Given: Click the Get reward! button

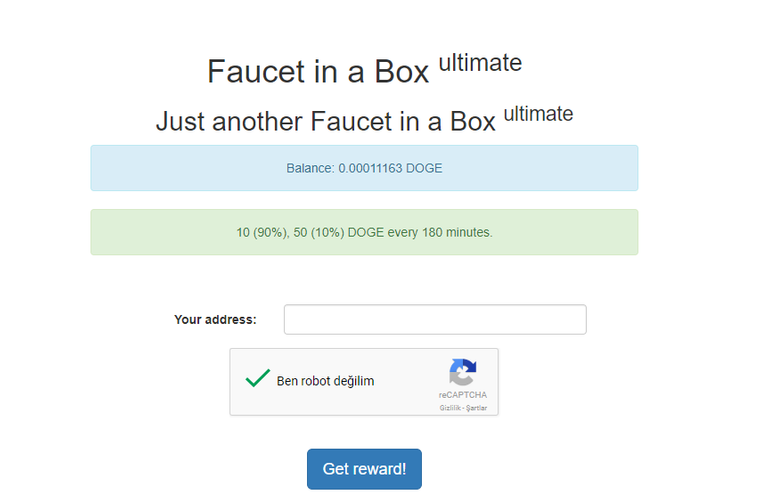Looking at the screenshot, I should tap(364, 469).
